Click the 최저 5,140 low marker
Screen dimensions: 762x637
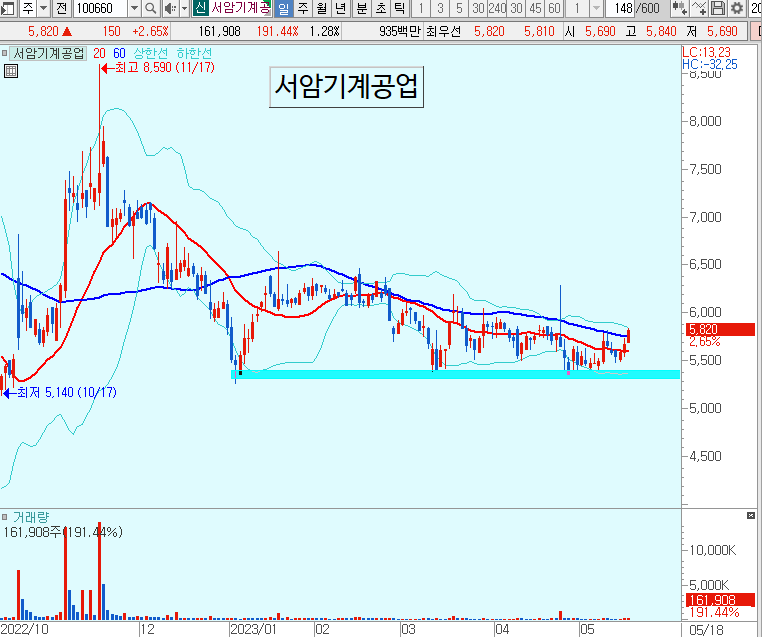pos(60,392)
